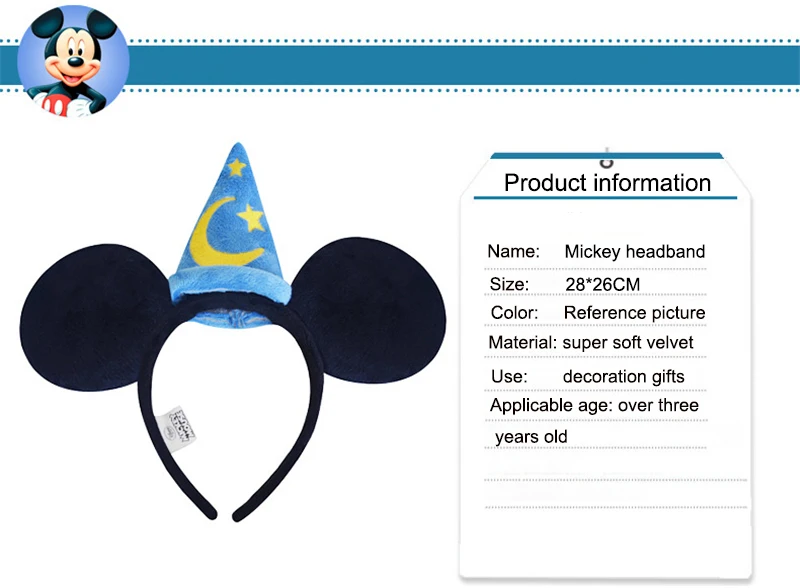Click the Applicable age over three line
This screenshot has width=800, height=588.
[x=594, y=405]
